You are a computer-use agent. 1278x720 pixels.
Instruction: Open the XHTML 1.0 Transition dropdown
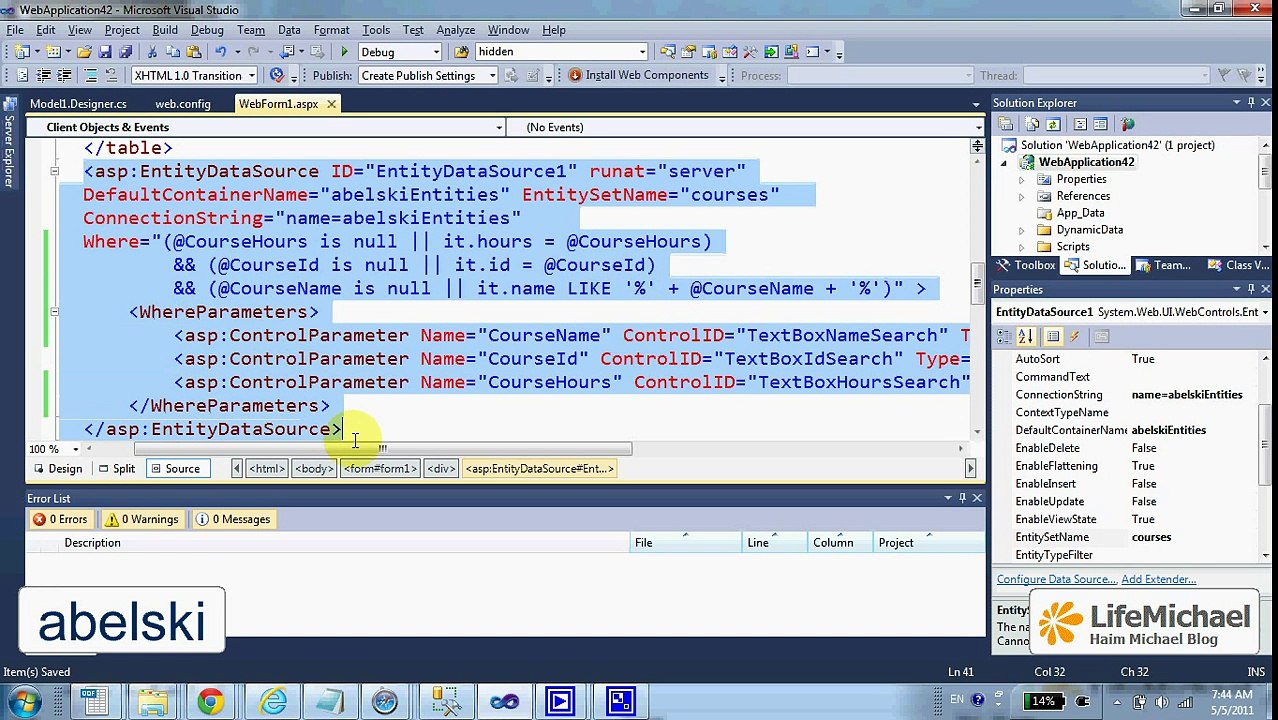click(251, 76)
